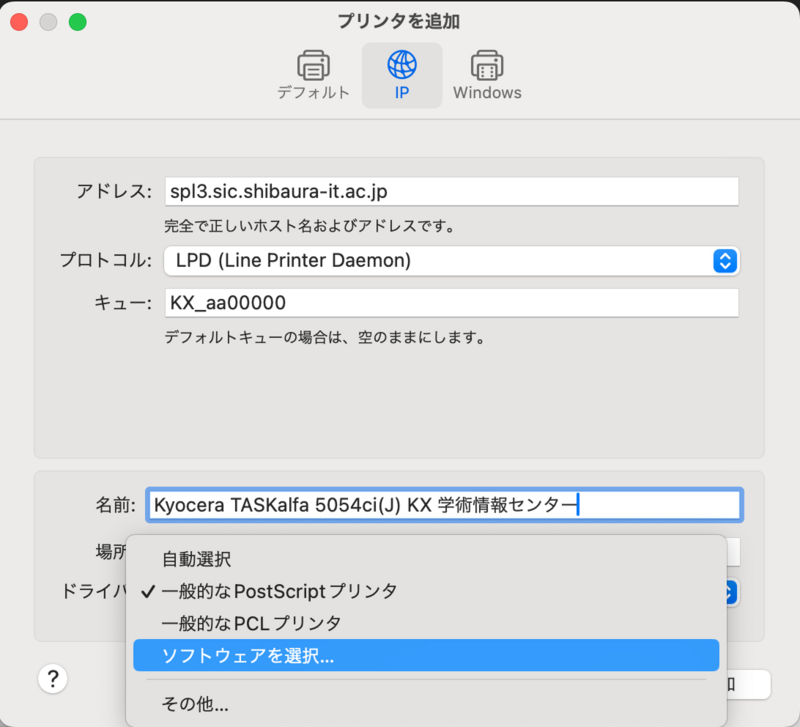Open the プロトコル LPD dropdown

450,261
